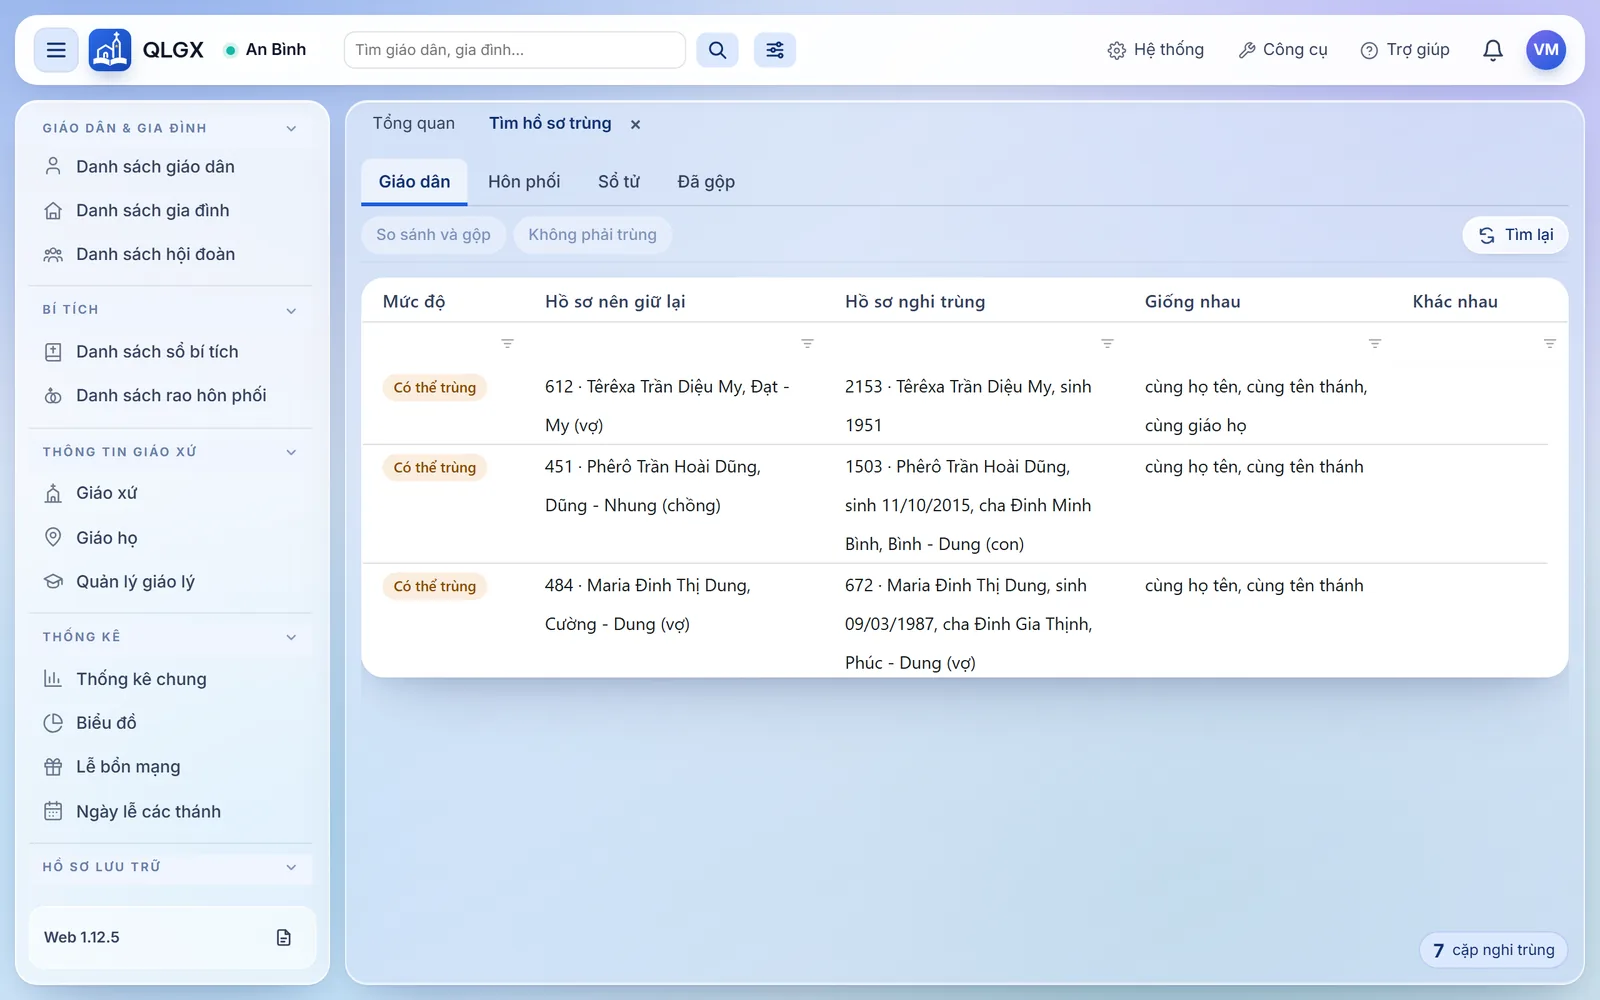Open Danh sách sổ bí tích
The width and height of the screenshot is (1600, 1000).
[x=171, y=352]
